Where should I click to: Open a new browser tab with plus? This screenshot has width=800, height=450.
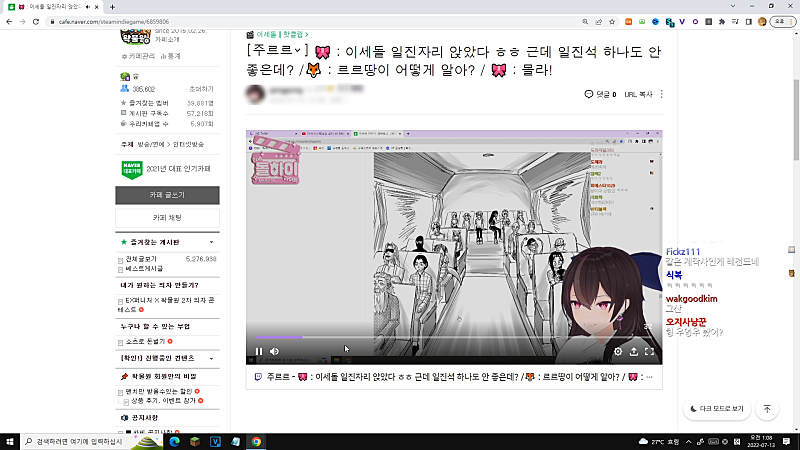click(x=112, y=7)
